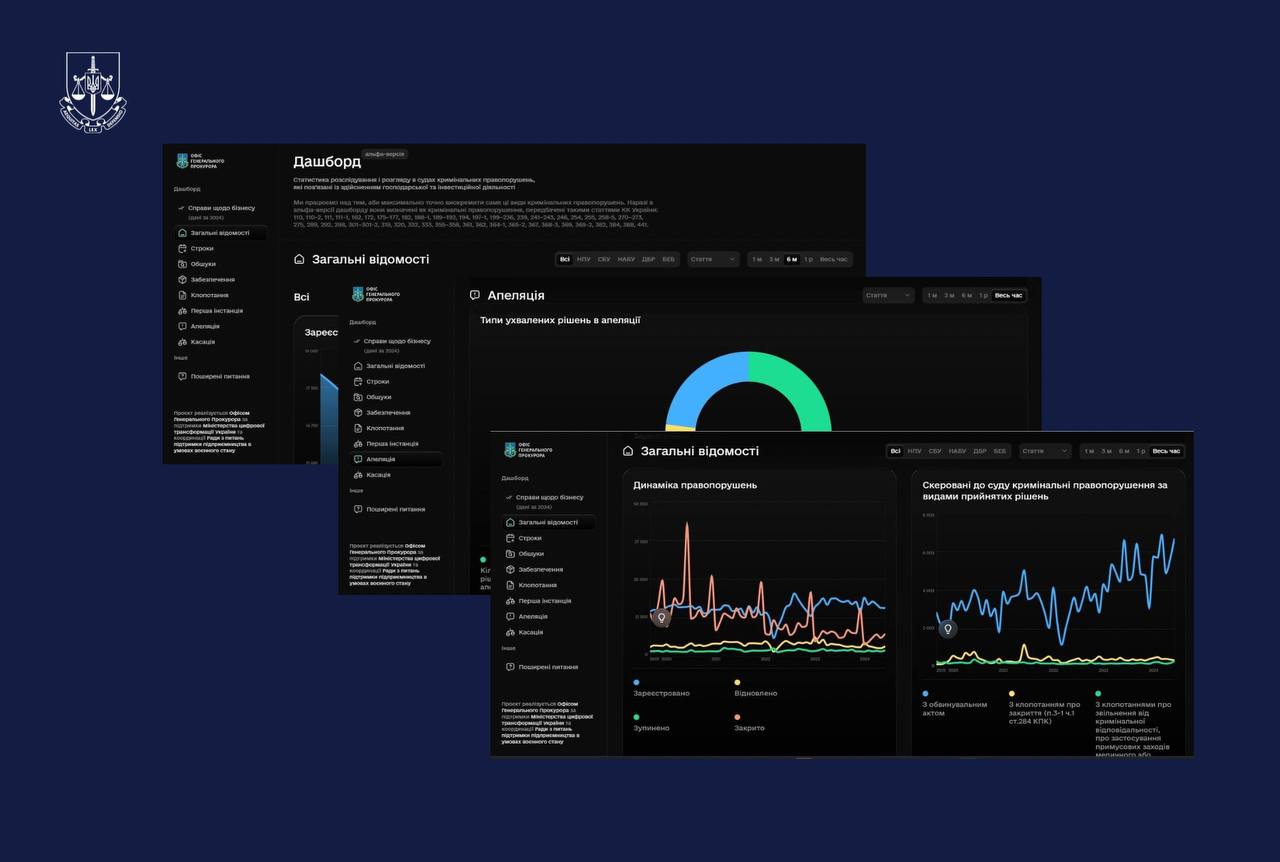Click green Зупинено legend dot
Image resolution: width=1280 pixels, height=862 pixels.
636,717
